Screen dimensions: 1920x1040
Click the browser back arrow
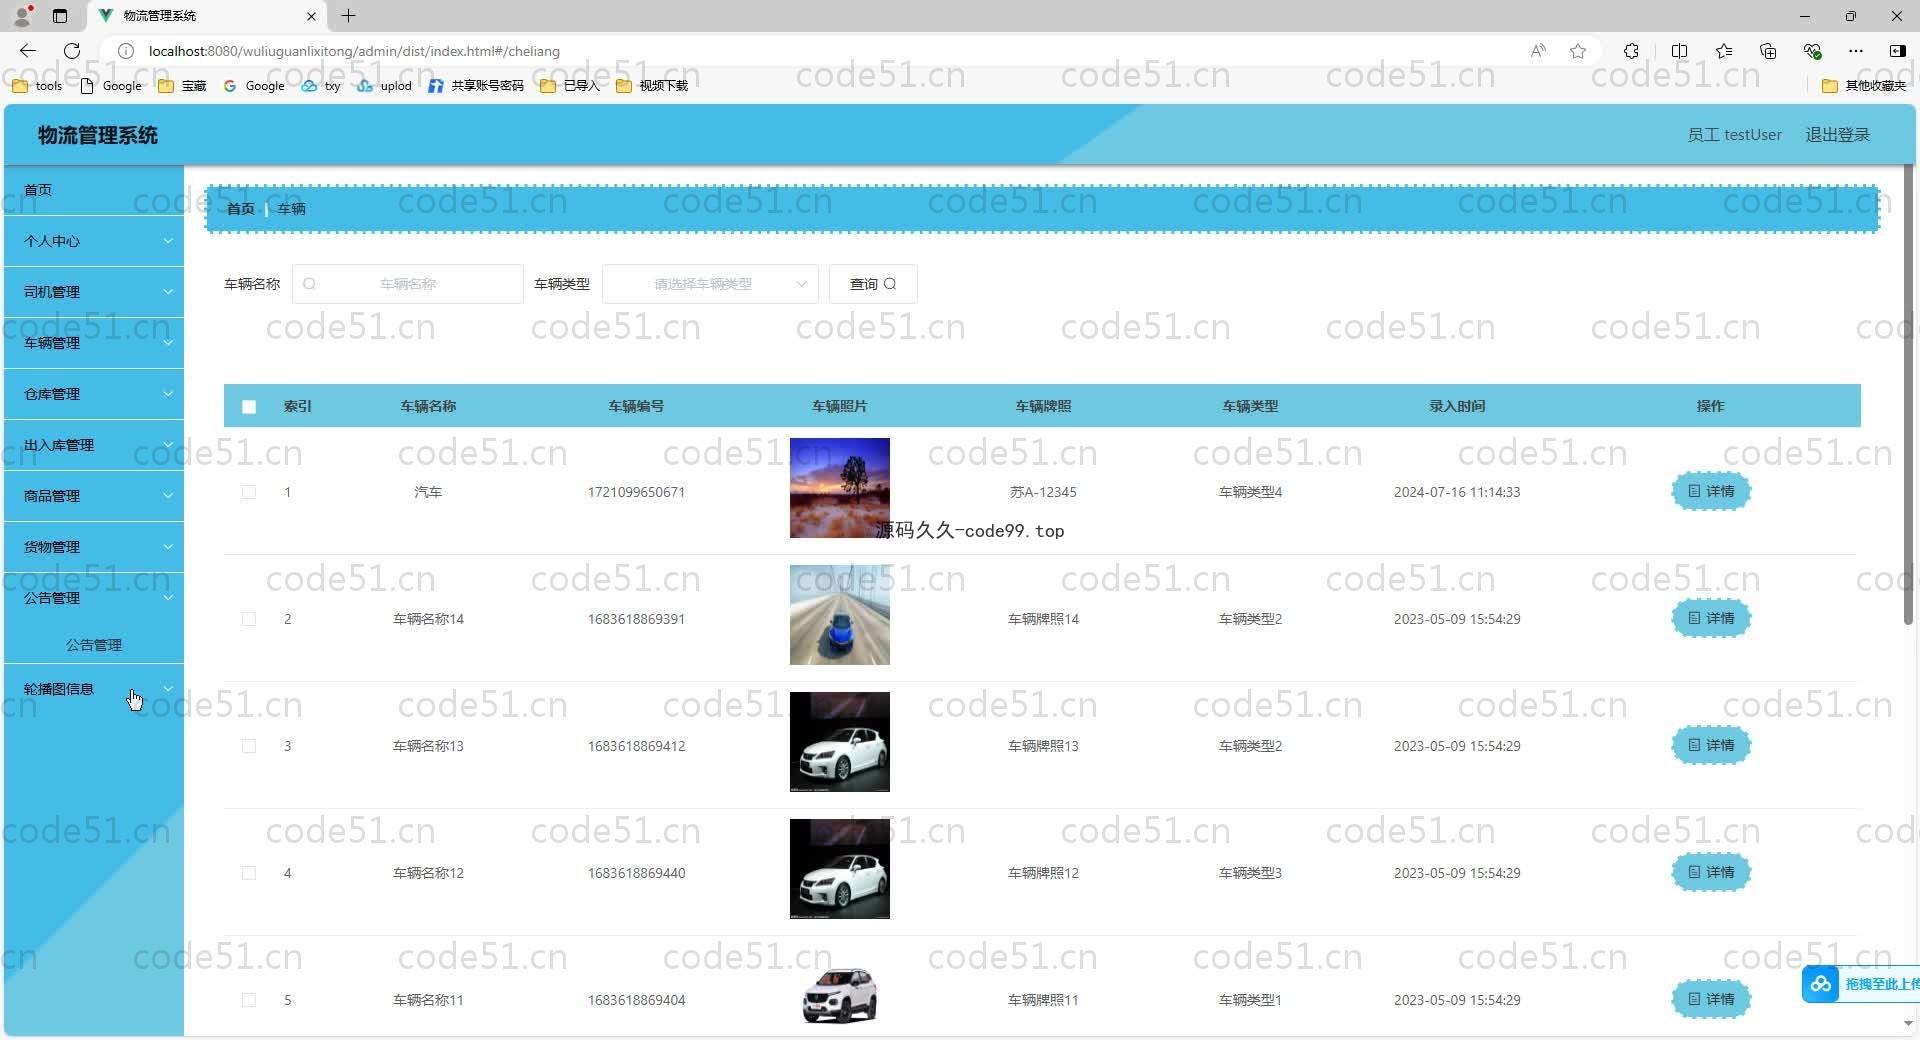point(28,51)
